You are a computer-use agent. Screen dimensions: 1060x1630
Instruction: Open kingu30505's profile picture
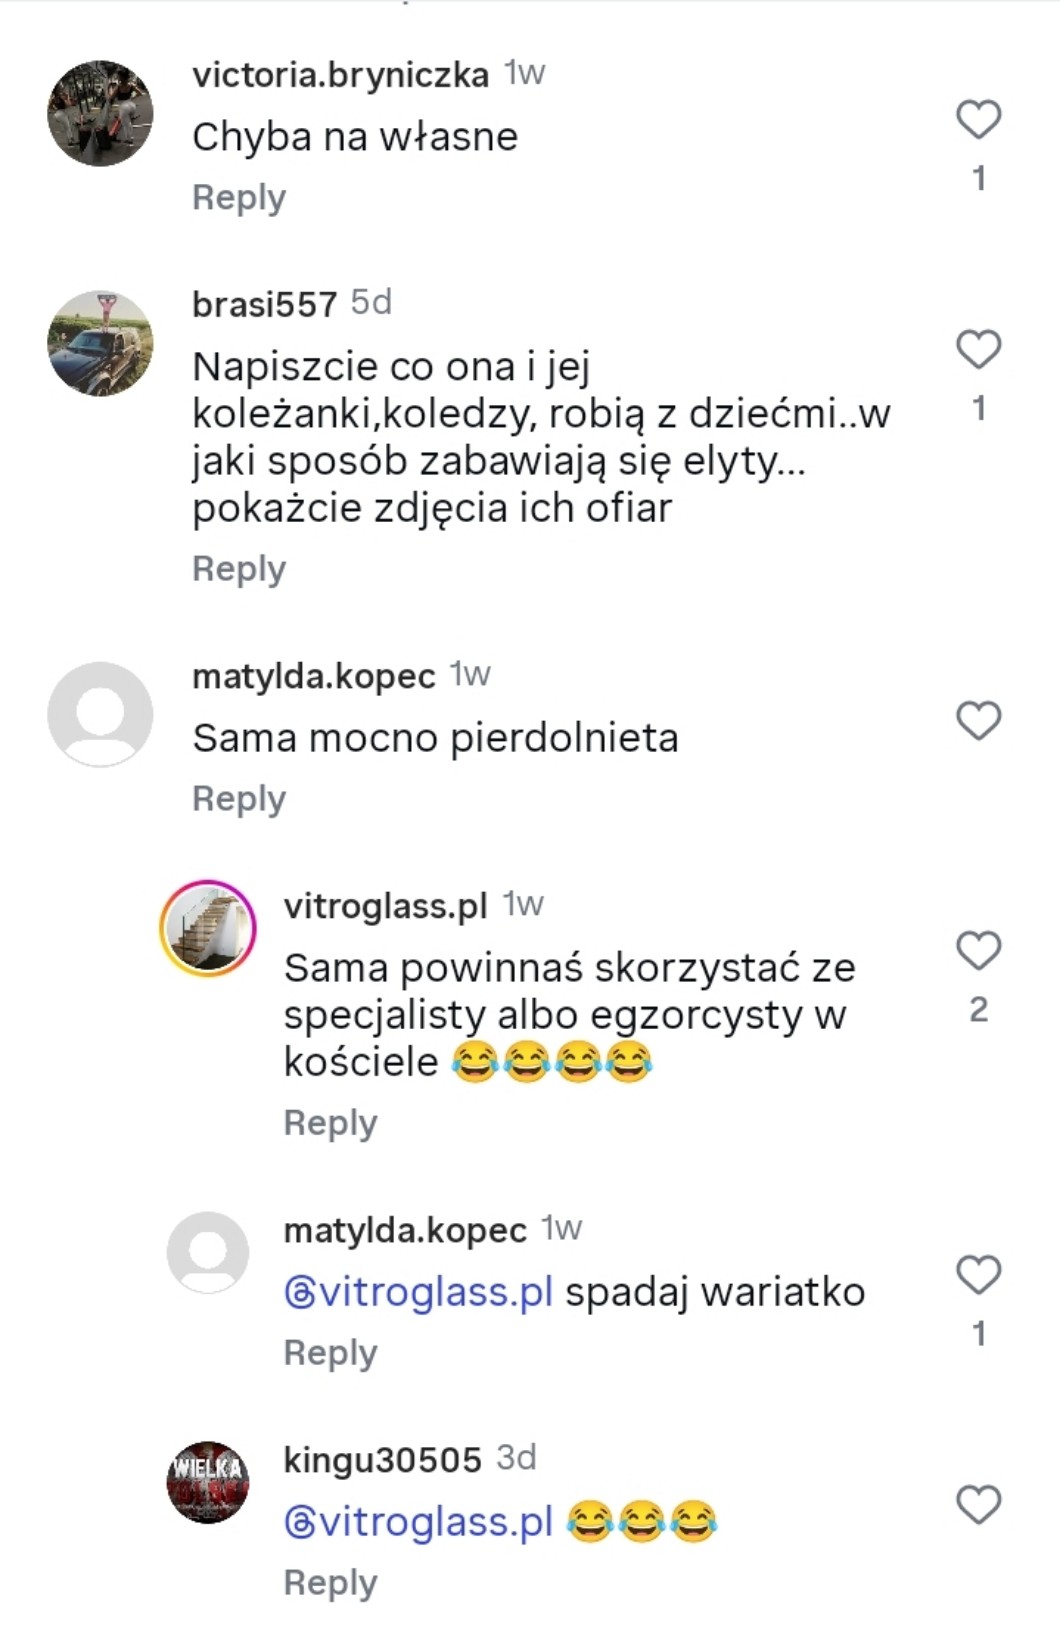pyautogui.click(x=208, y=1482)
